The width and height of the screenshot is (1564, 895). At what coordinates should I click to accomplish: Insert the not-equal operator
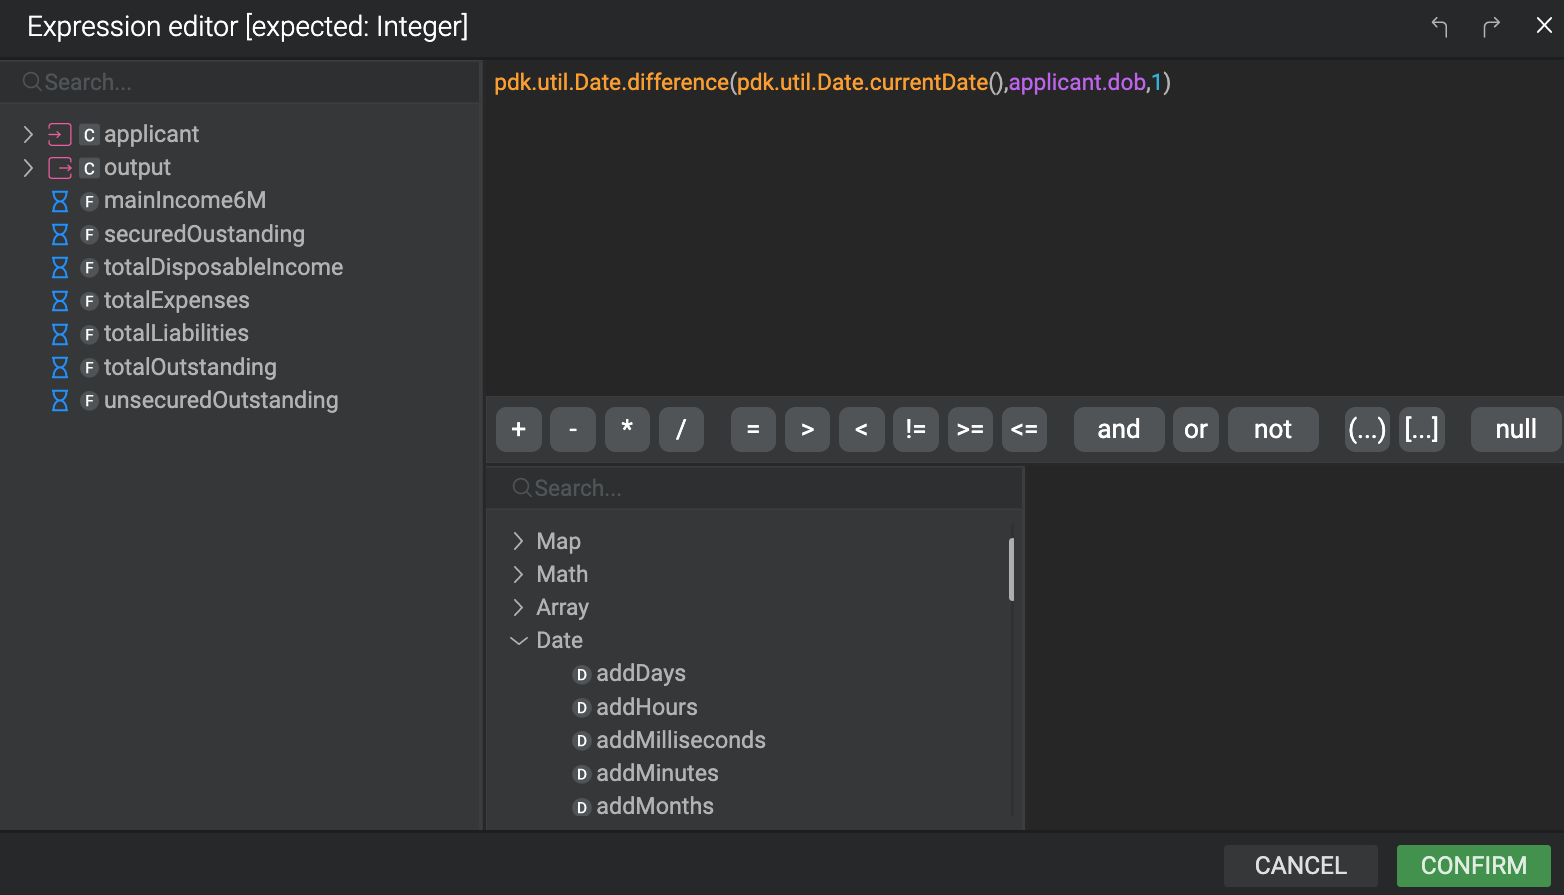click(x=915, y=429)
